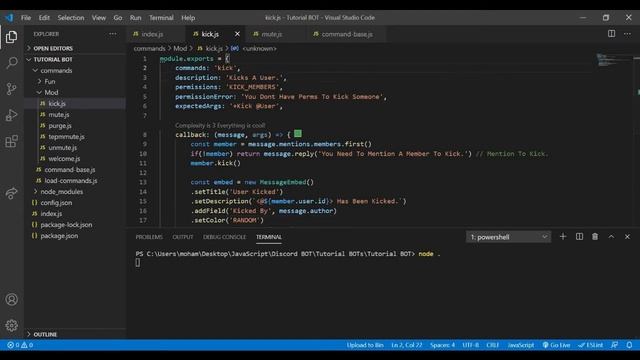Click the UTF-8 encoding selector
This screenshot has width=640, height=360.
pos(471,345)
